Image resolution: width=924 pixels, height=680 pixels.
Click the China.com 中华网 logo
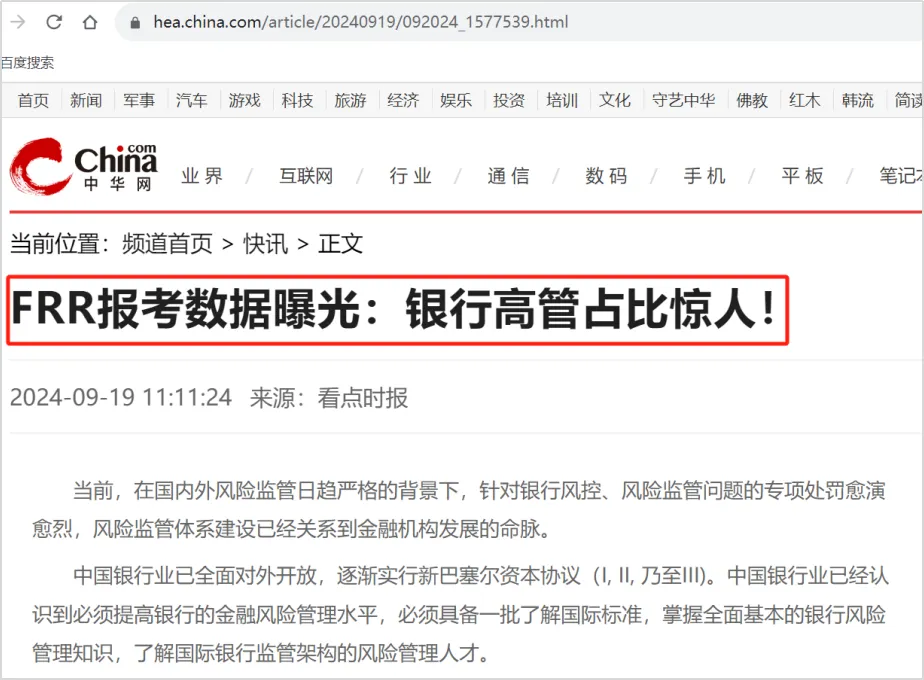tap(84, 167)
